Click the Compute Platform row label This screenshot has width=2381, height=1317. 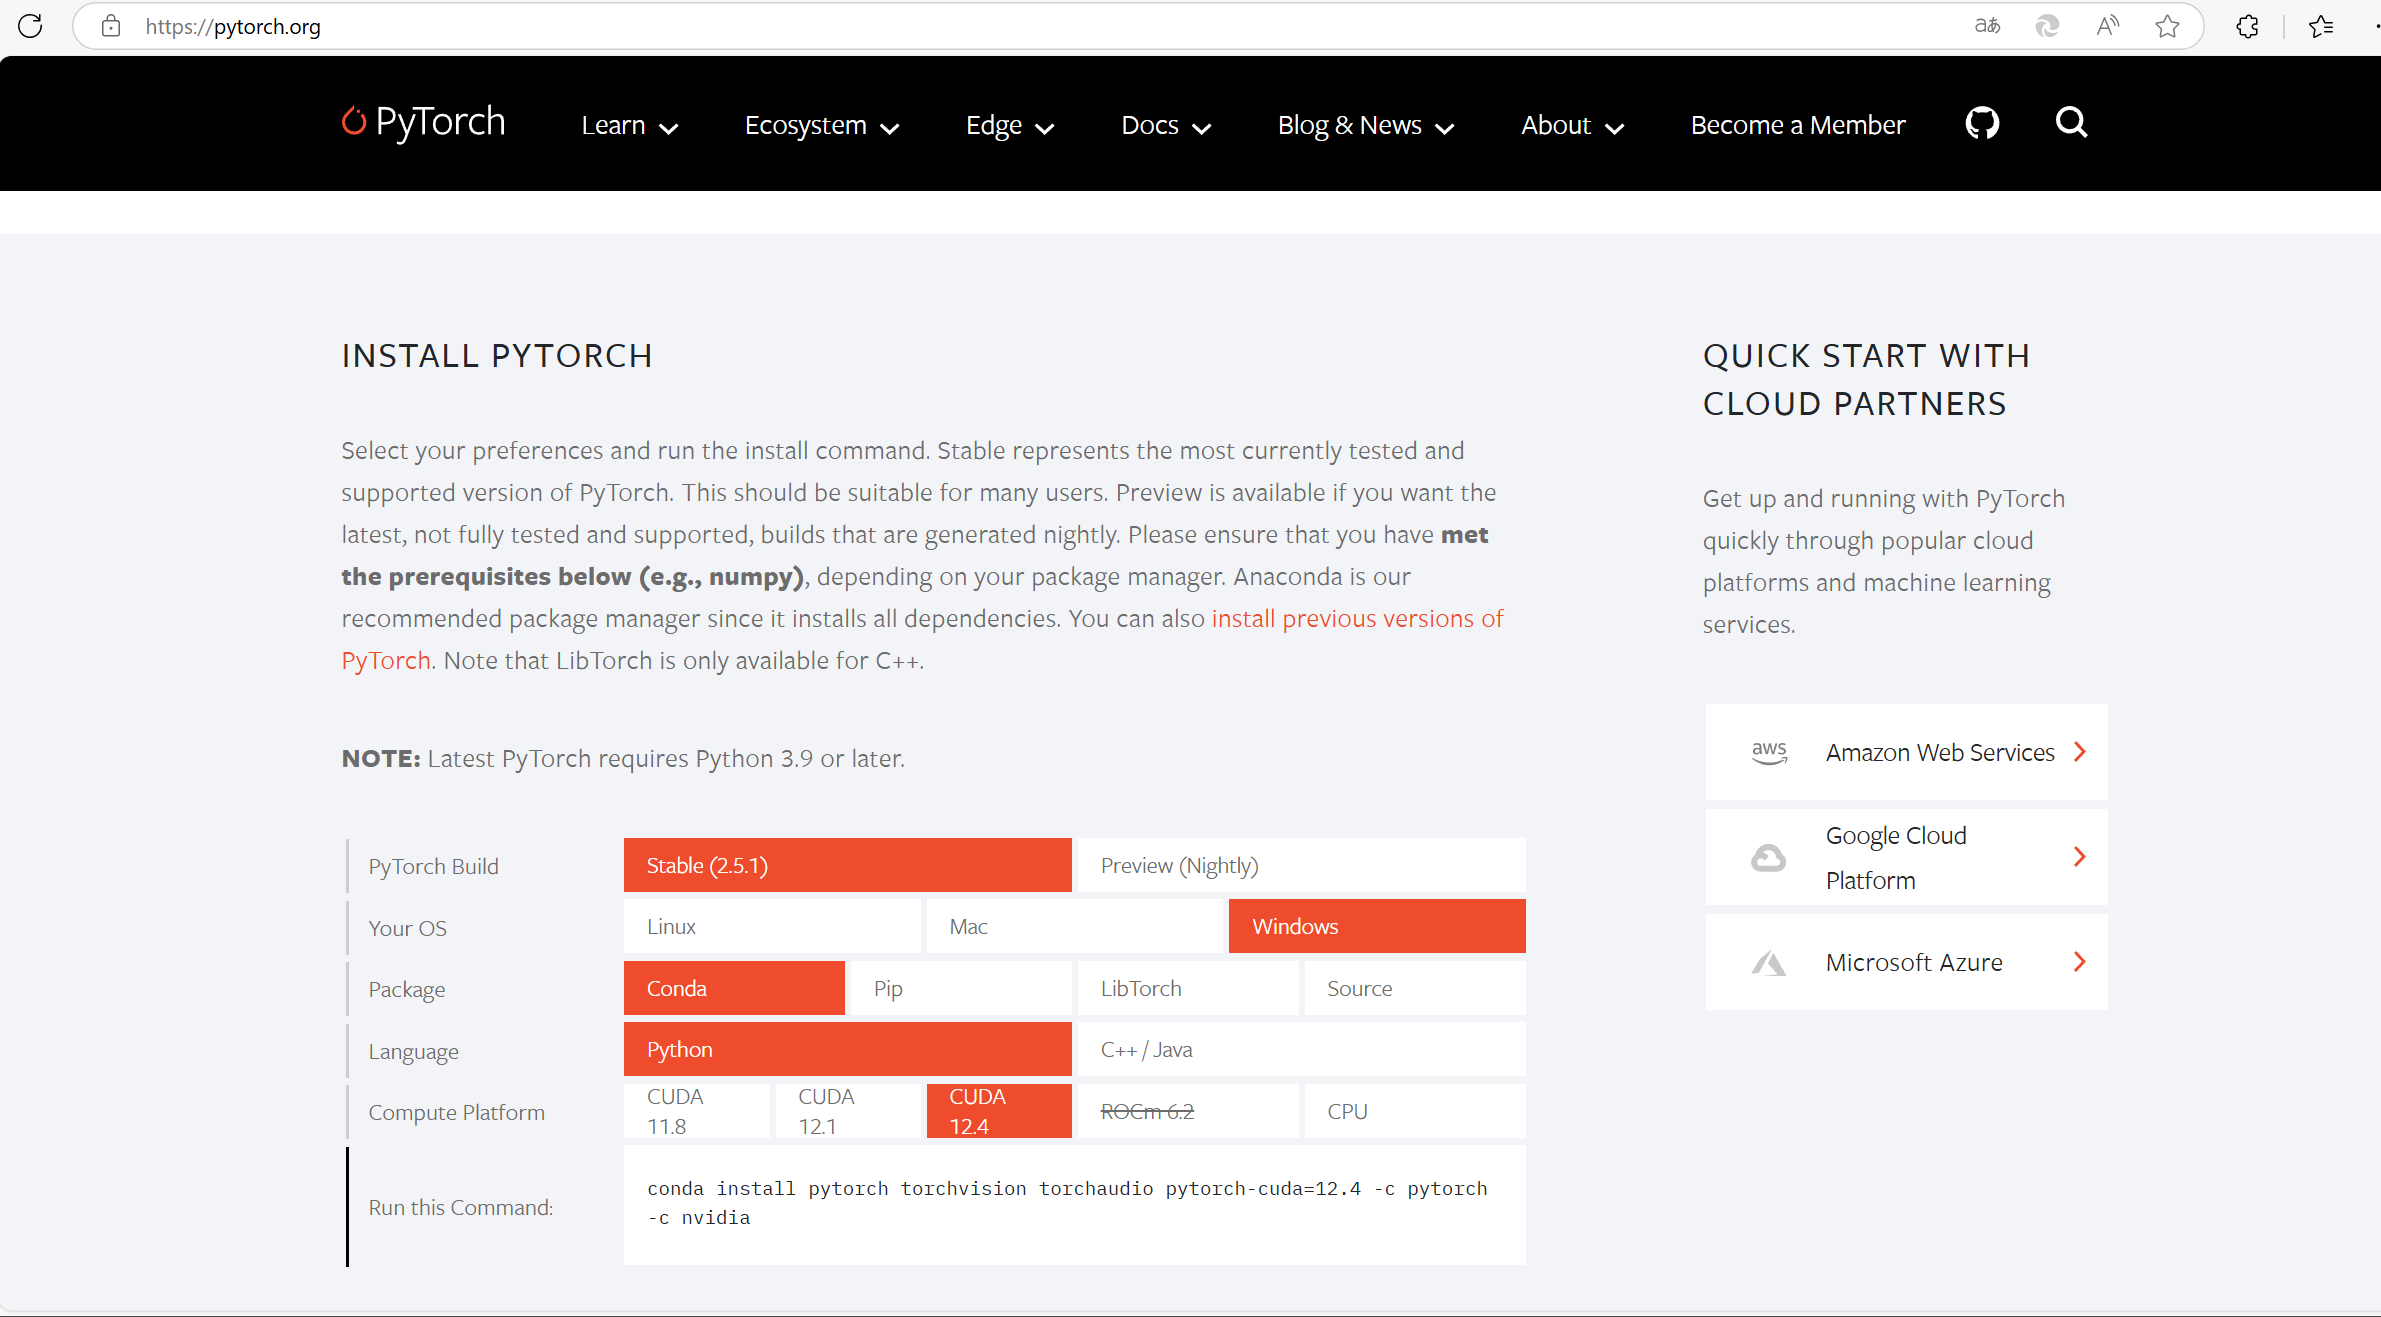click(456, 1112)
